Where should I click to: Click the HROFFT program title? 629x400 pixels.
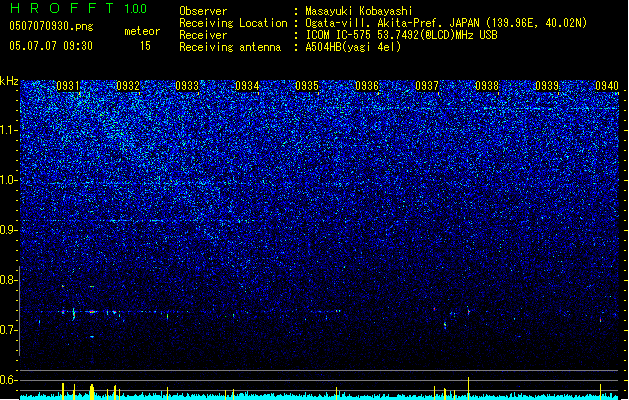click(62, 8)
